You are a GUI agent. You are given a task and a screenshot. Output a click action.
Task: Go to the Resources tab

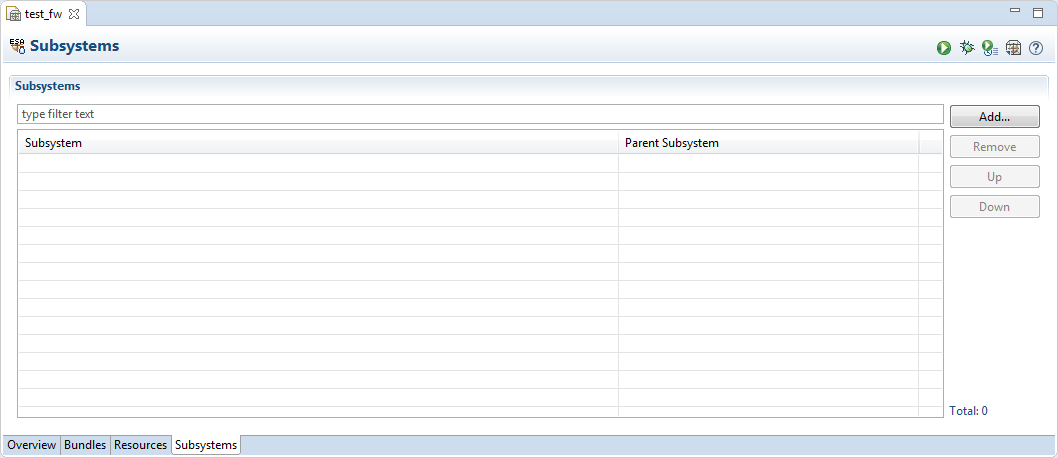point(140,445)
